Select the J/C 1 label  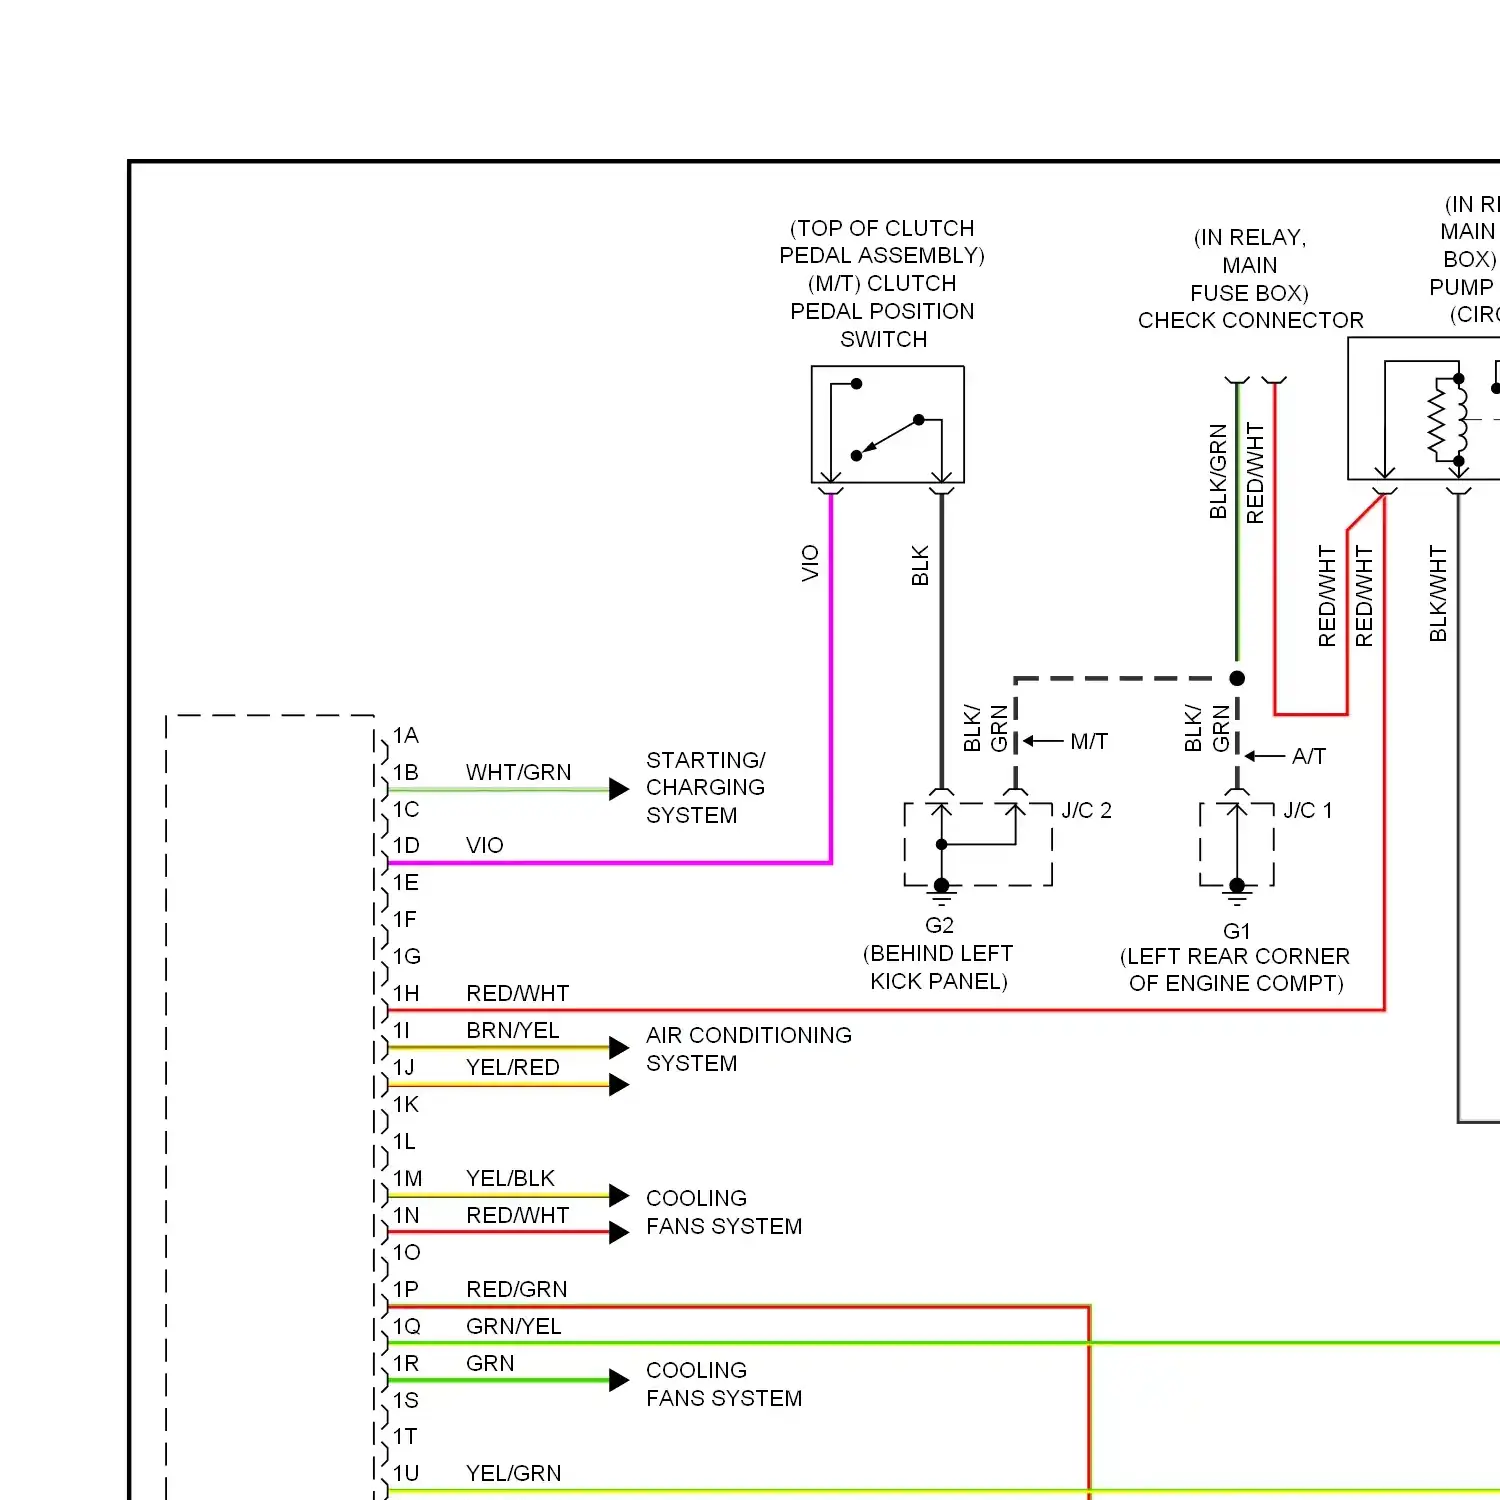click(1308, 810)
